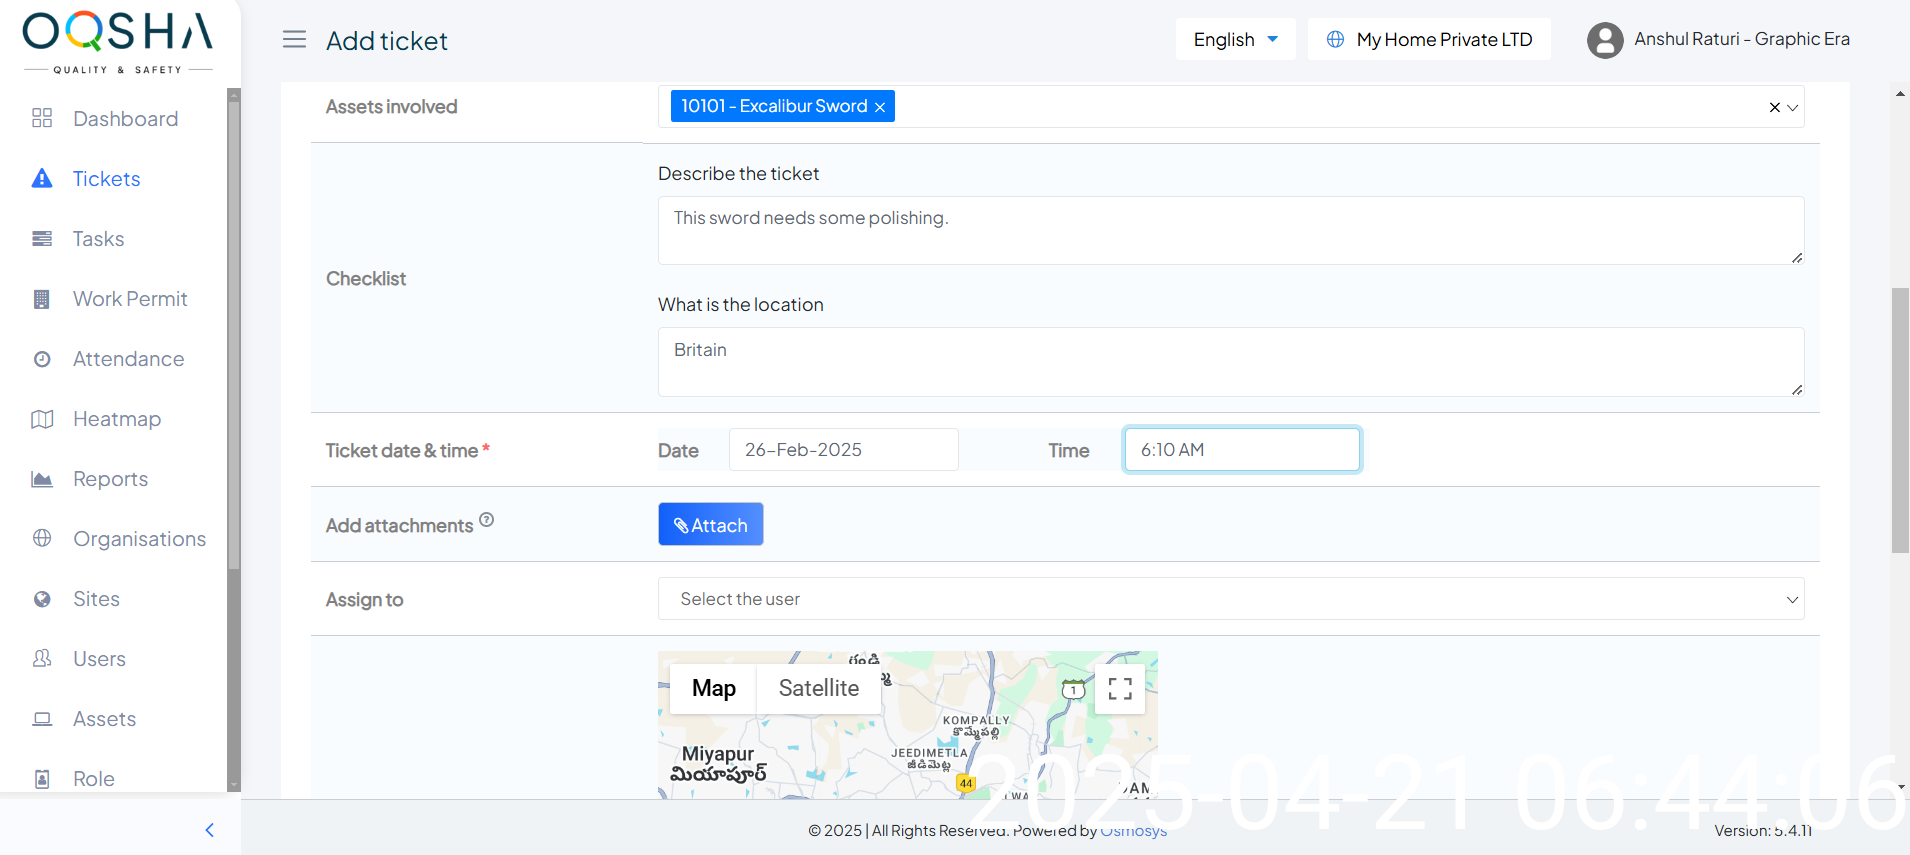This screenshot has width=1910, height=855.
Task: Click the Tickets warning triangle icon
Action: click(x=42, y=179)
